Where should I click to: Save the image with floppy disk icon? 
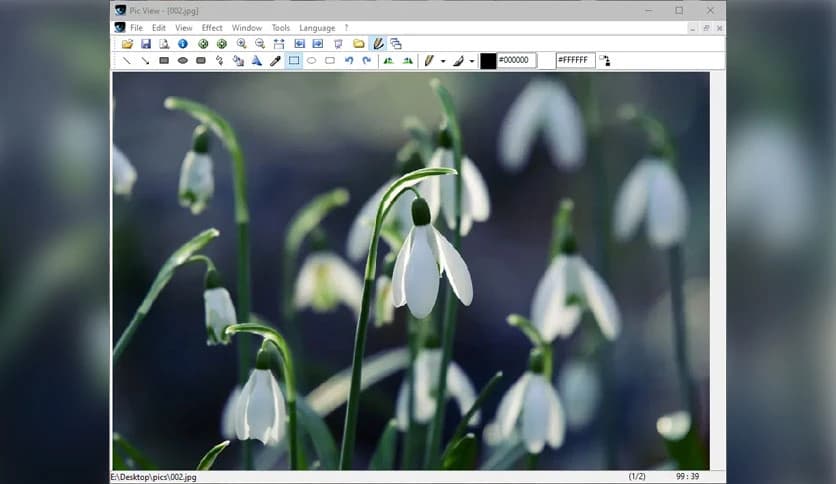click(x=146, y=44)
